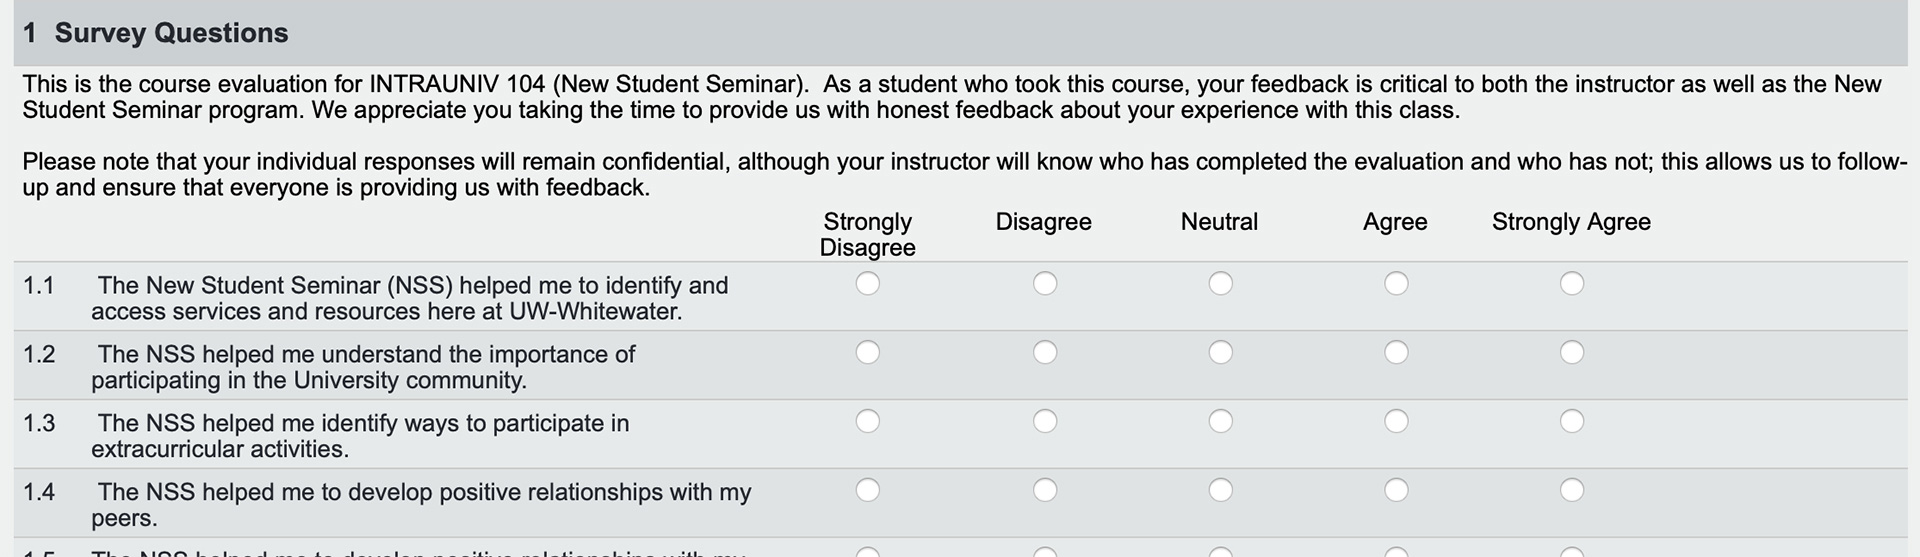Choose Disagree for question 1.2
Viewport: 1920px width, 557px height.
click(1045, 353)
